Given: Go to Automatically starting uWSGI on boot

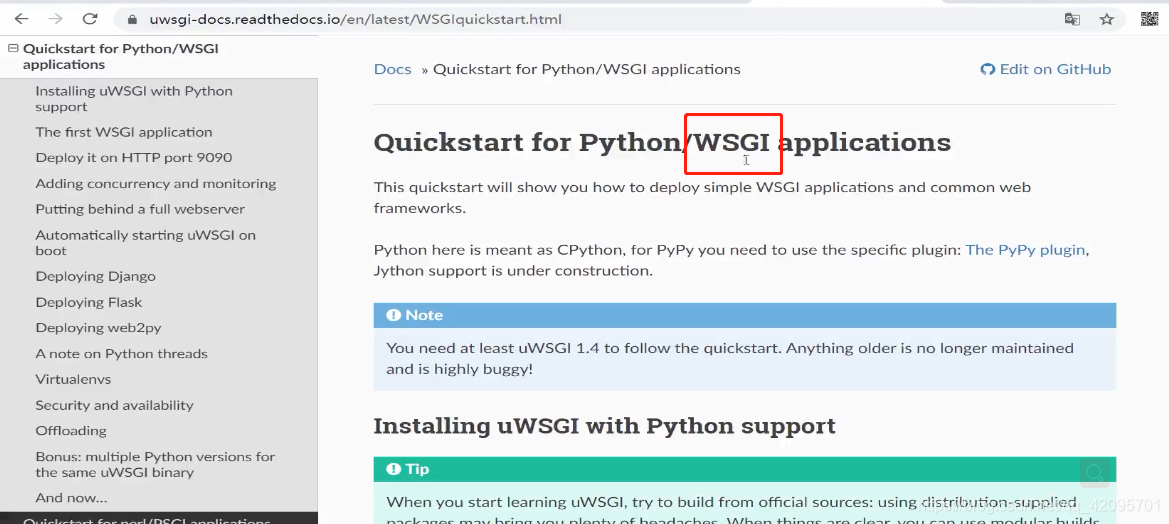Looking at the screenshot, I should click(145, 243).
